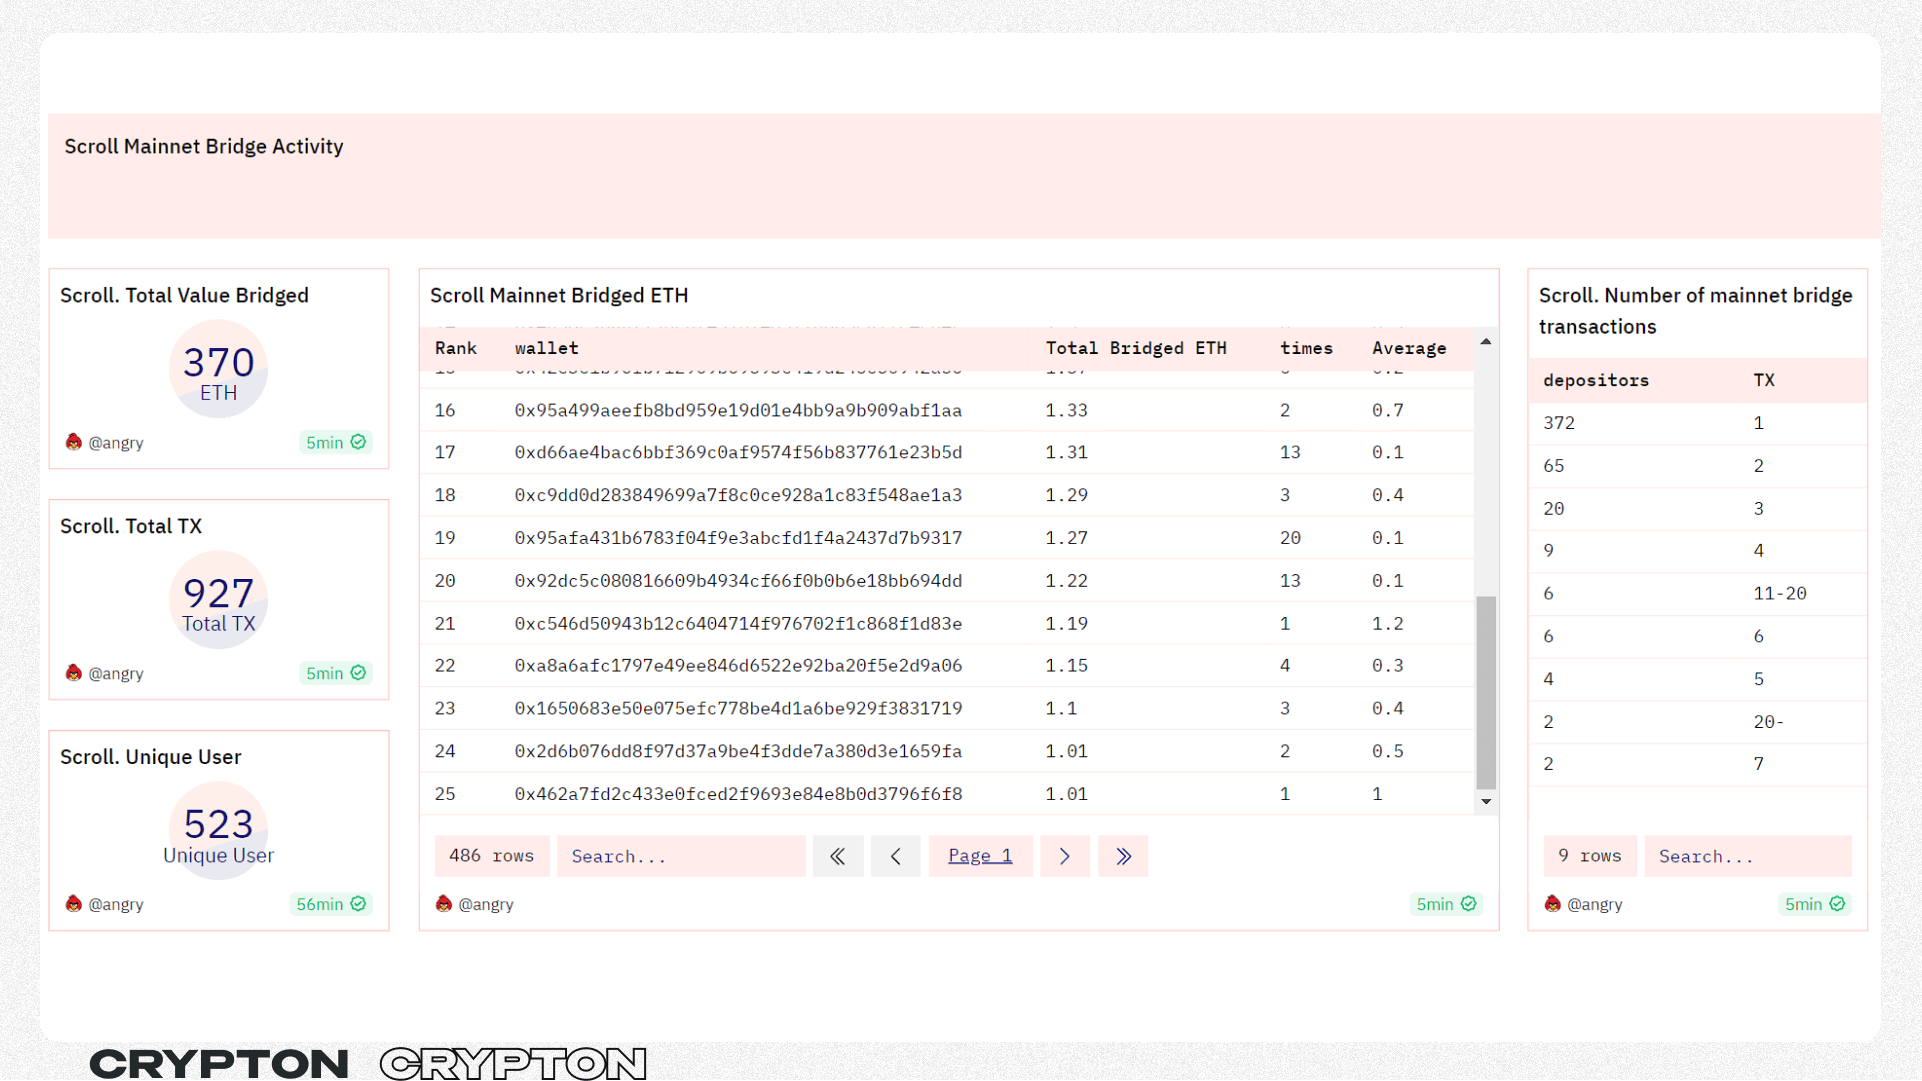Click the 372 depositors cell
1922x1081 pixels.
(1559, 423)
